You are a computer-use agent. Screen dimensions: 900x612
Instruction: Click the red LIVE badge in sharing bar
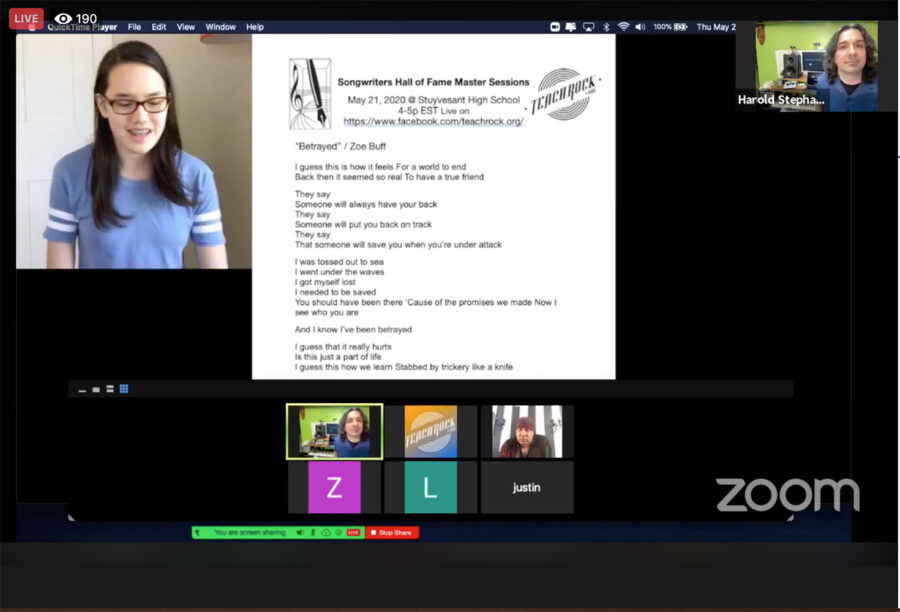353,533
